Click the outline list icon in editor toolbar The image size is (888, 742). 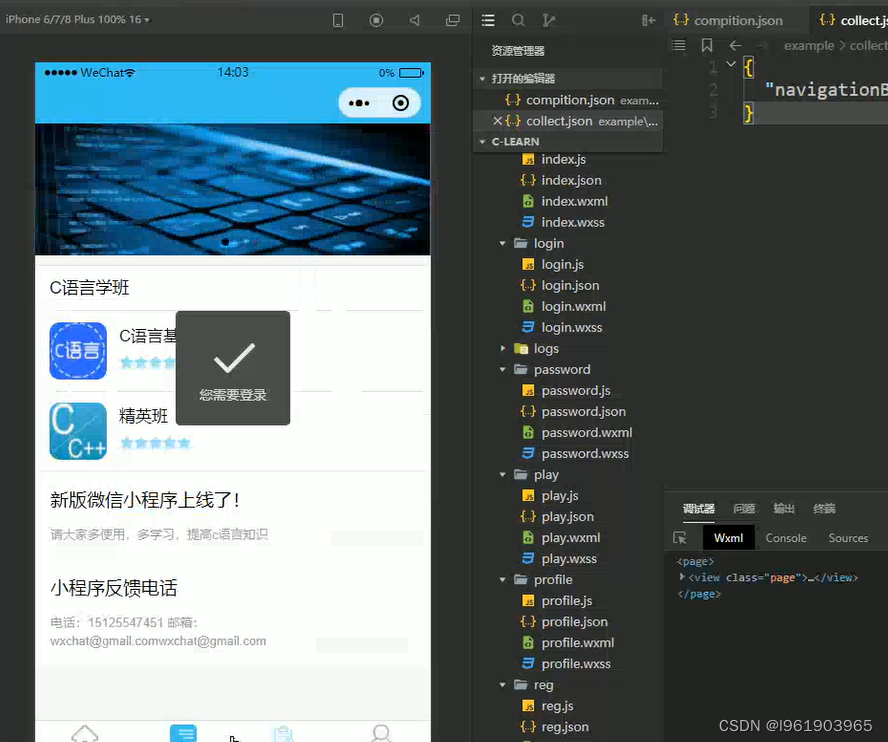(678, 45)
